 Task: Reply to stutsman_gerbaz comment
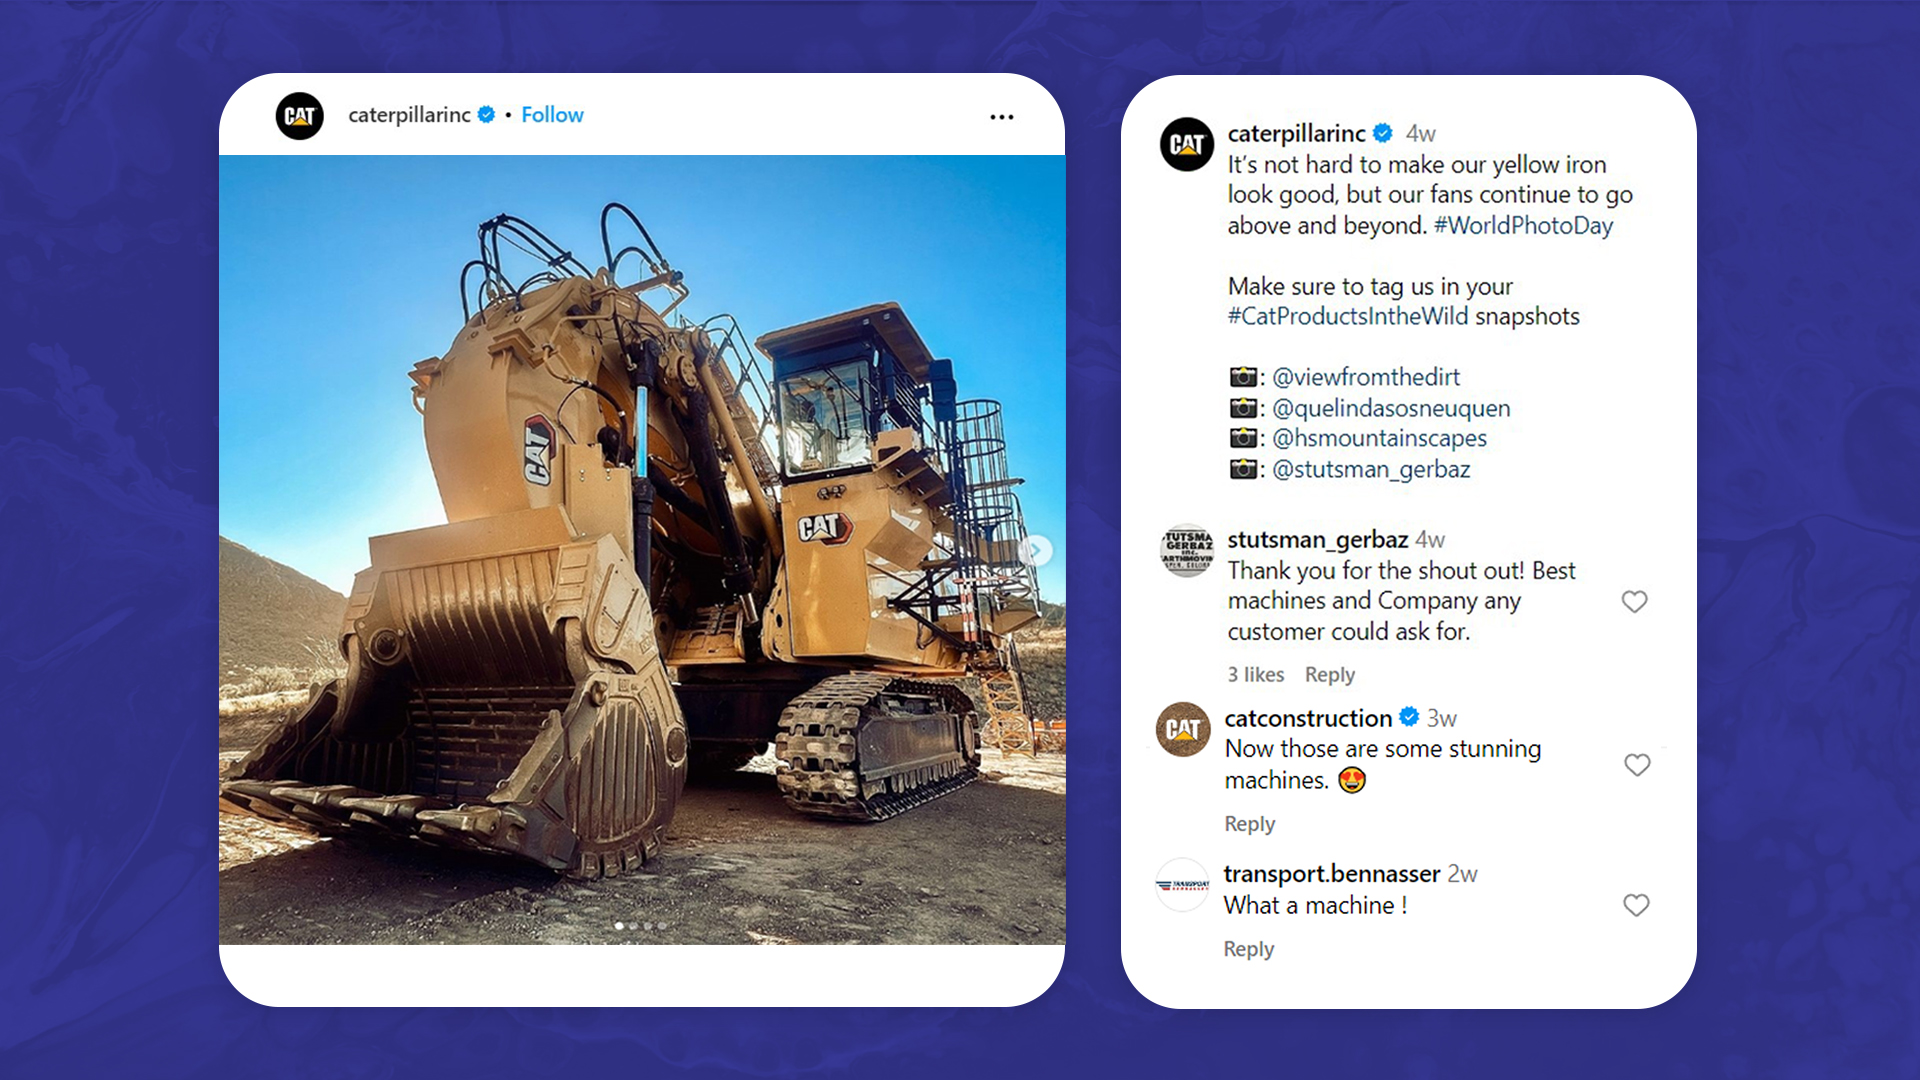coord(1330,675)
